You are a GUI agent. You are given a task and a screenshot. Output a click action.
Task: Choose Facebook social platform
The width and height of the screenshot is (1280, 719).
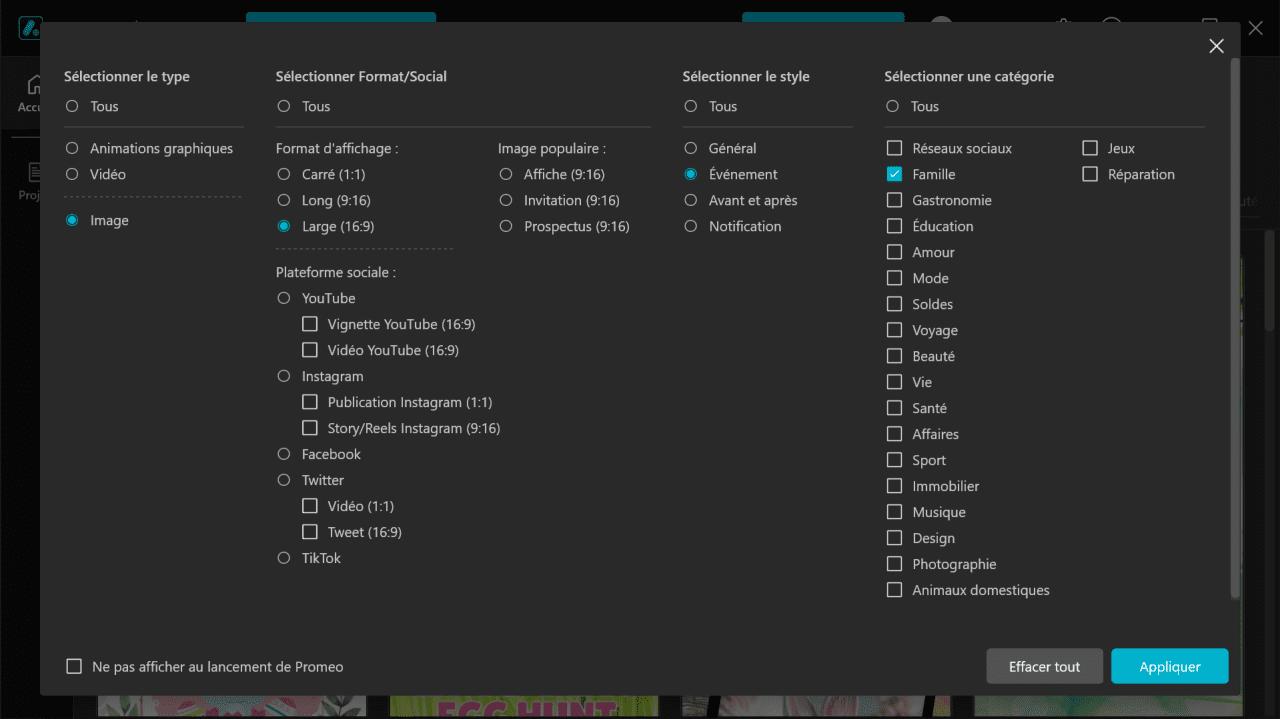(x=284, y=454)
